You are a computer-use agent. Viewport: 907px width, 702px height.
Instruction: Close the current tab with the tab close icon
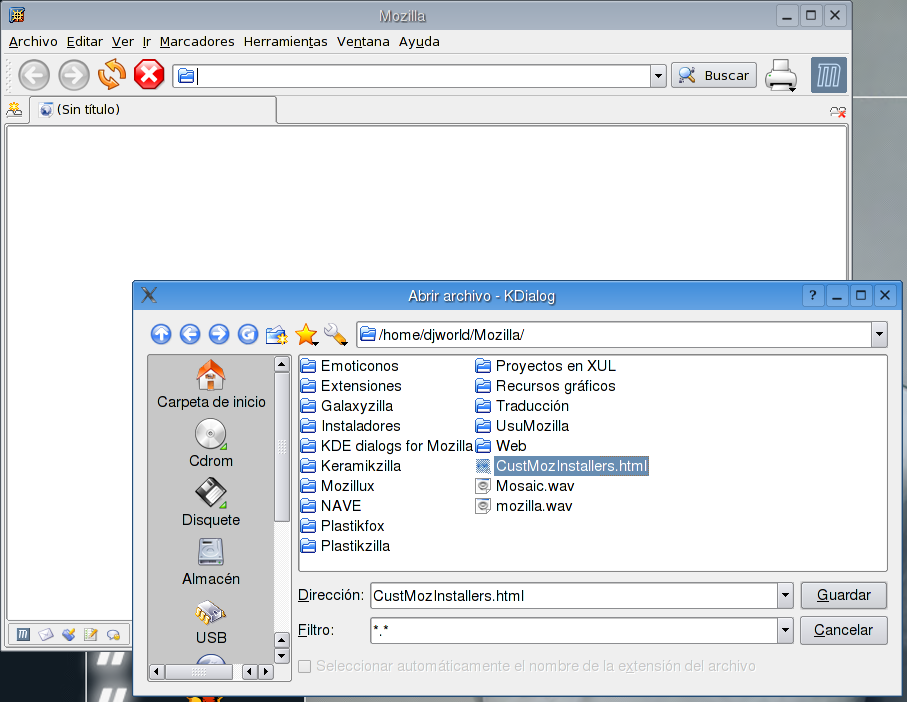pos(838,112)
